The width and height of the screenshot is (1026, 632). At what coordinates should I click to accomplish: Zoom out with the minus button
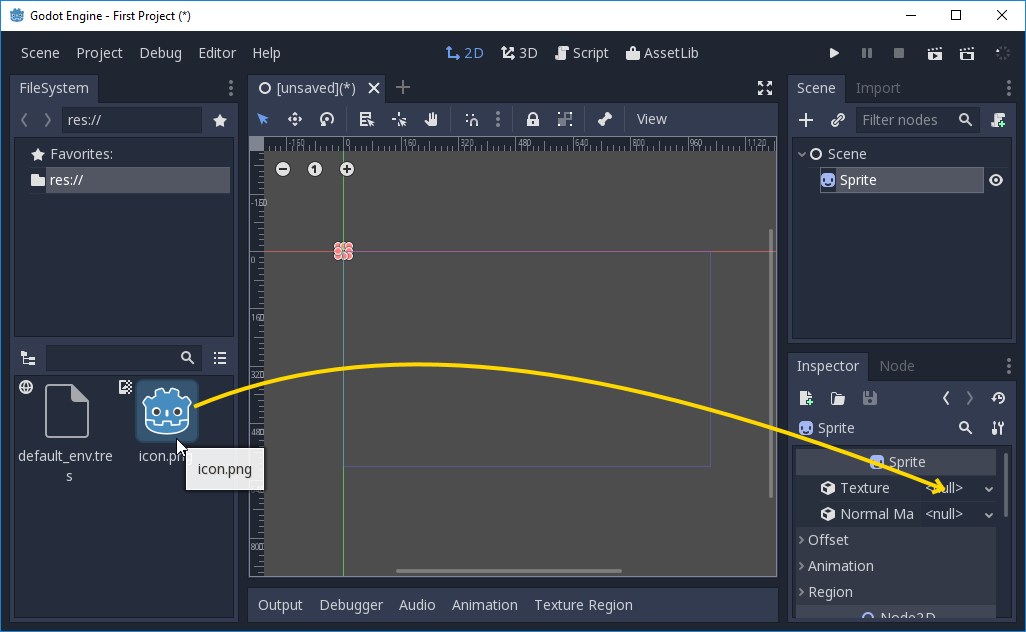point(283,169)
